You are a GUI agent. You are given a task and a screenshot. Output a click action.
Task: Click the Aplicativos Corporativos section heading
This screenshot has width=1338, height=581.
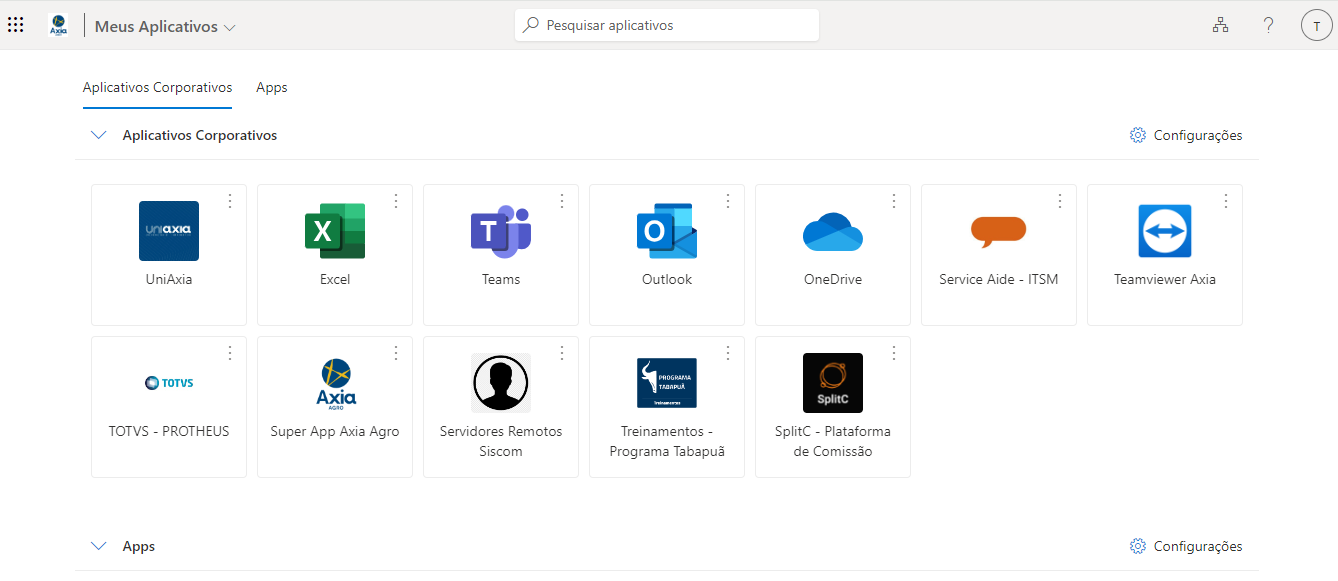pos(200,135)
